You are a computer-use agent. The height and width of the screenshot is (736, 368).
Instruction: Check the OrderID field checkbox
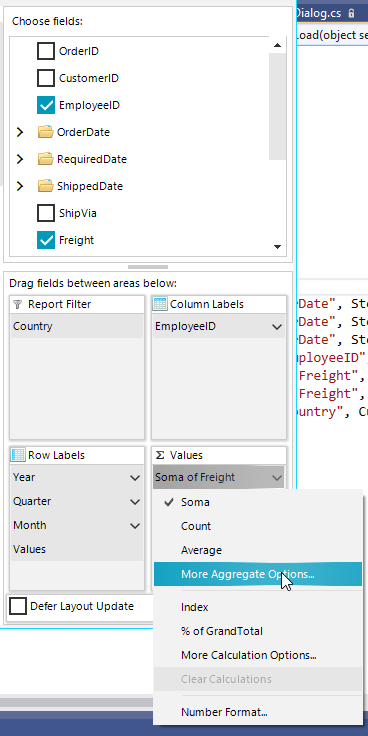pyautogui.click(x=46, y=51)
